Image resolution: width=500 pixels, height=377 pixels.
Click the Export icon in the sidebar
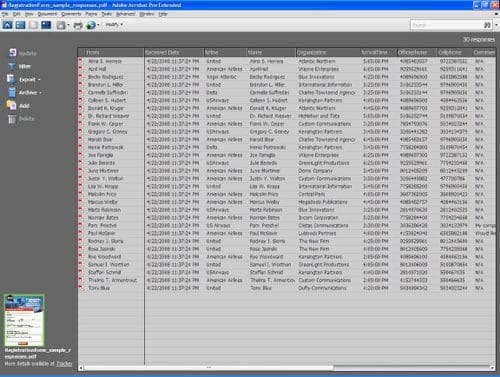tap(11, 79)
